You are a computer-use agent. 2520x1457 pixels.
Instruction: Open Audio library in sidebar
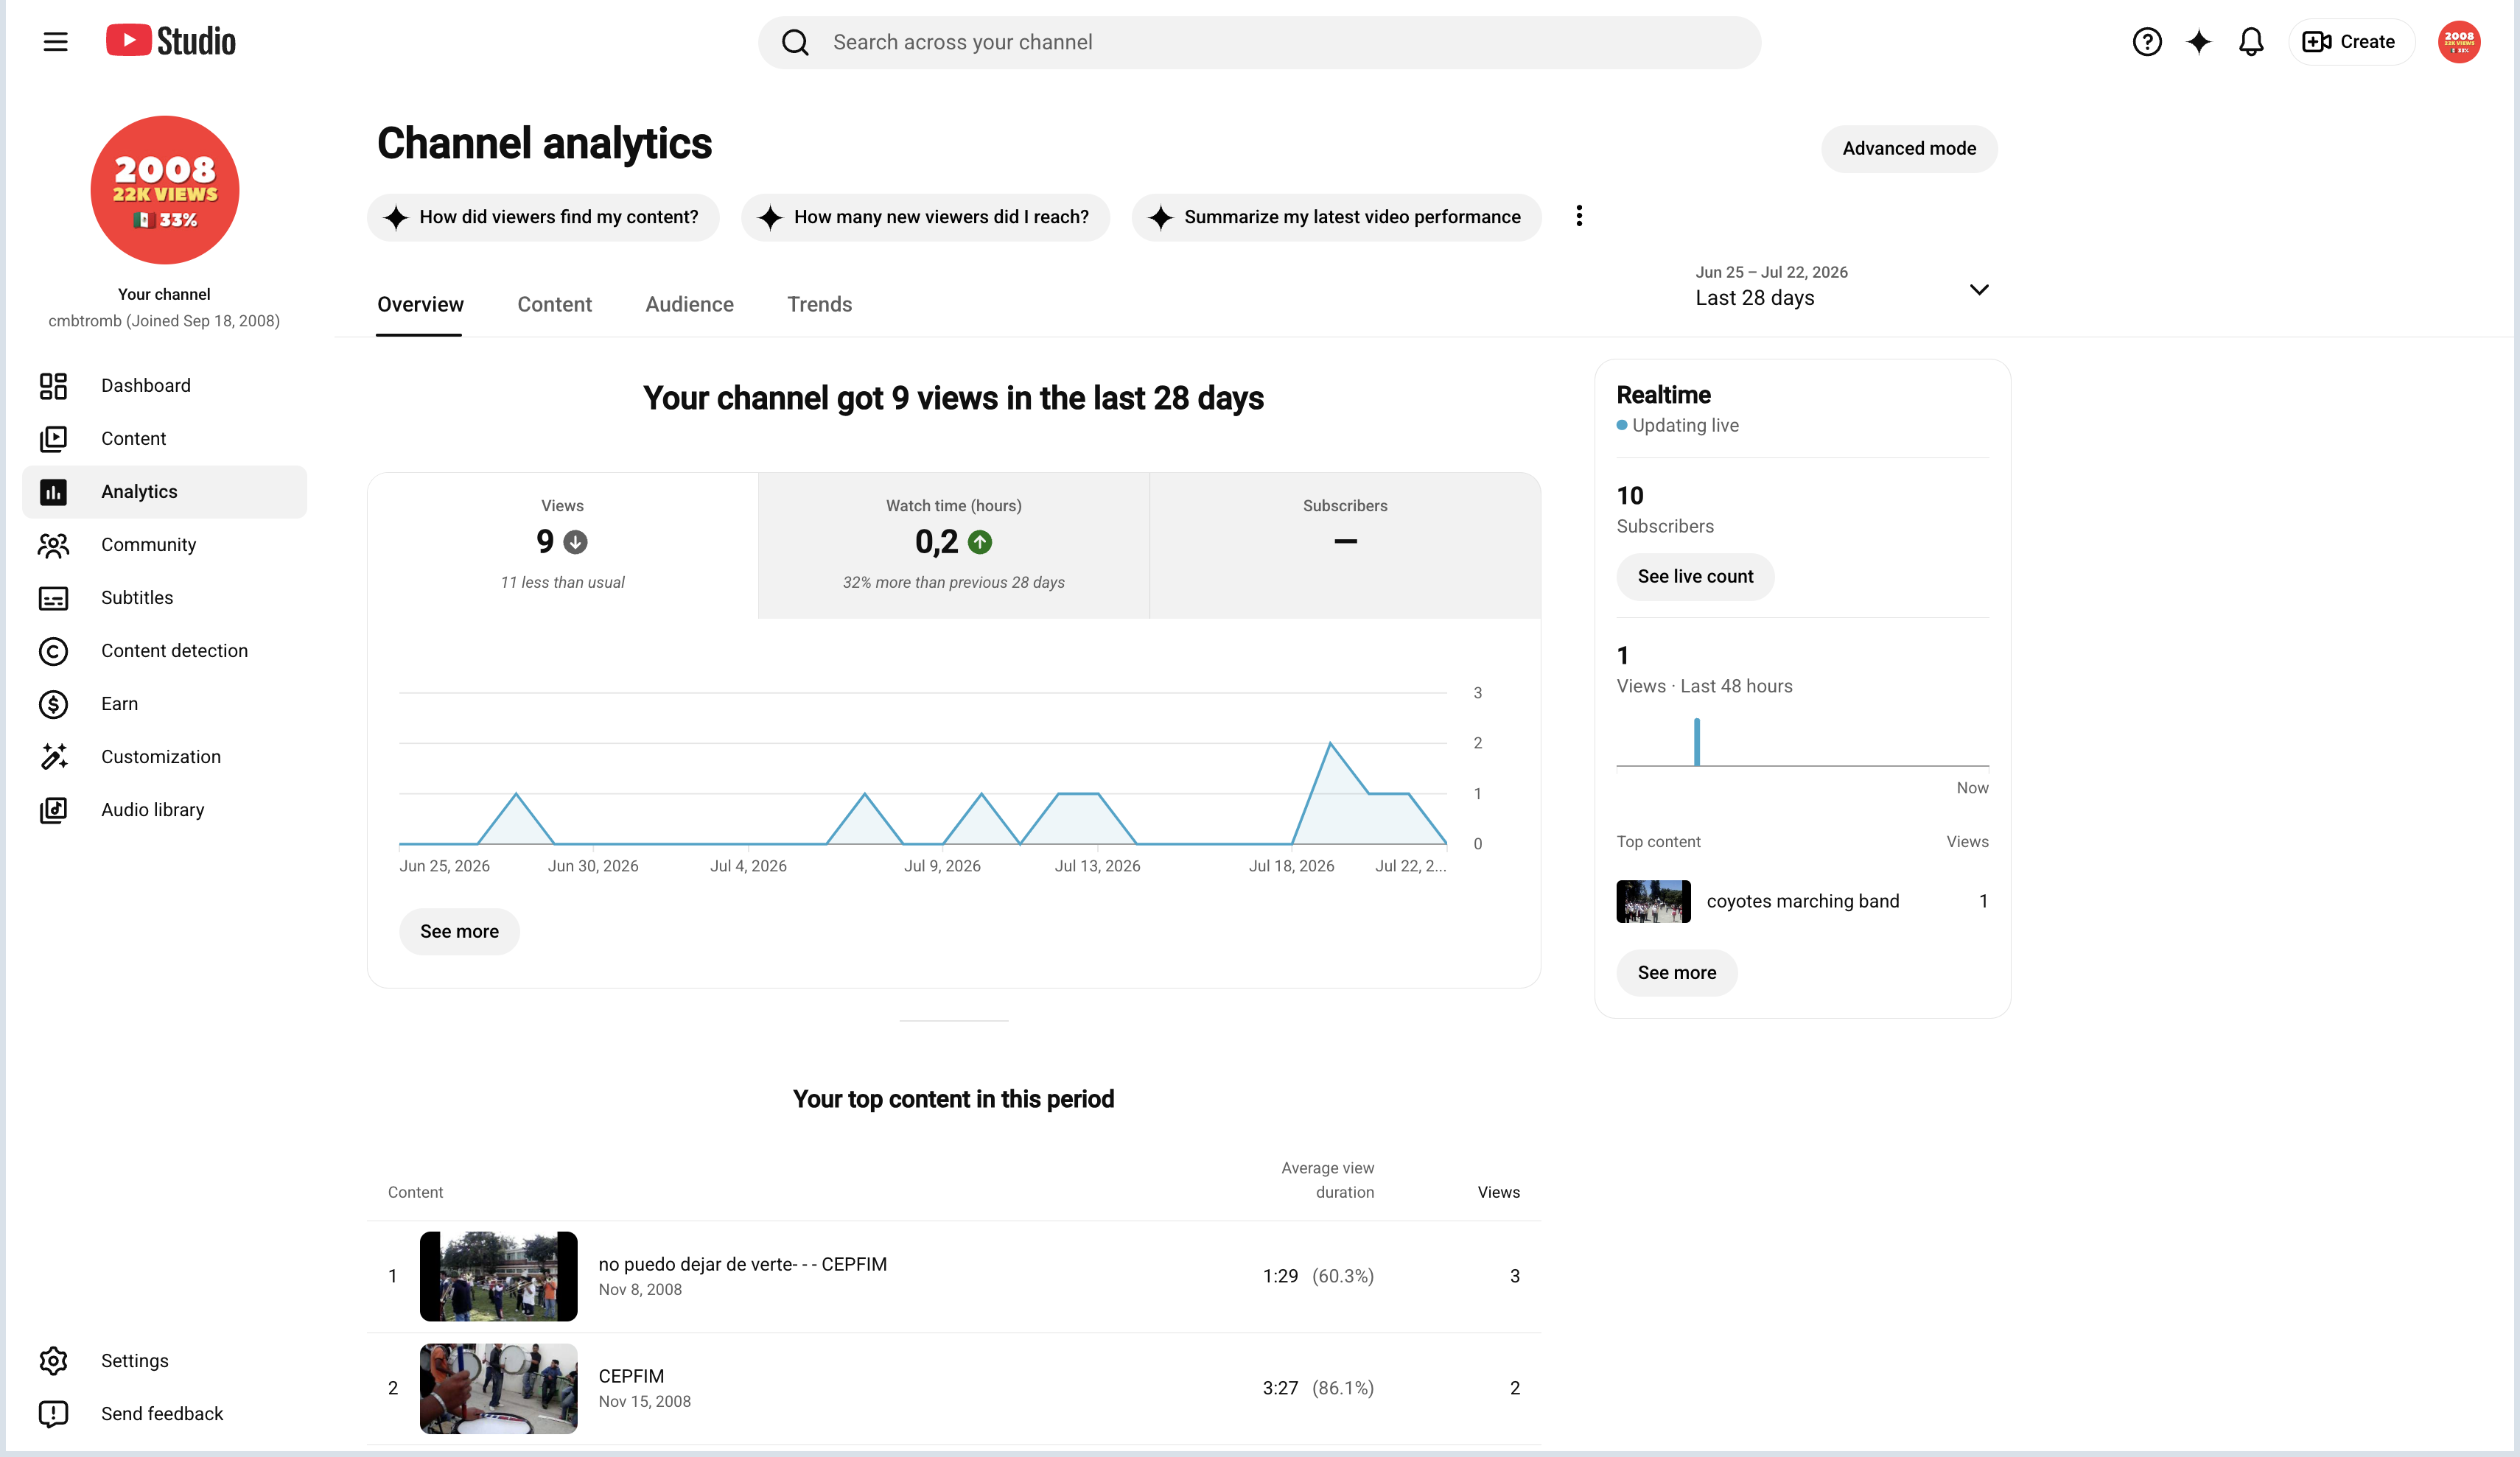coord(165,810)
